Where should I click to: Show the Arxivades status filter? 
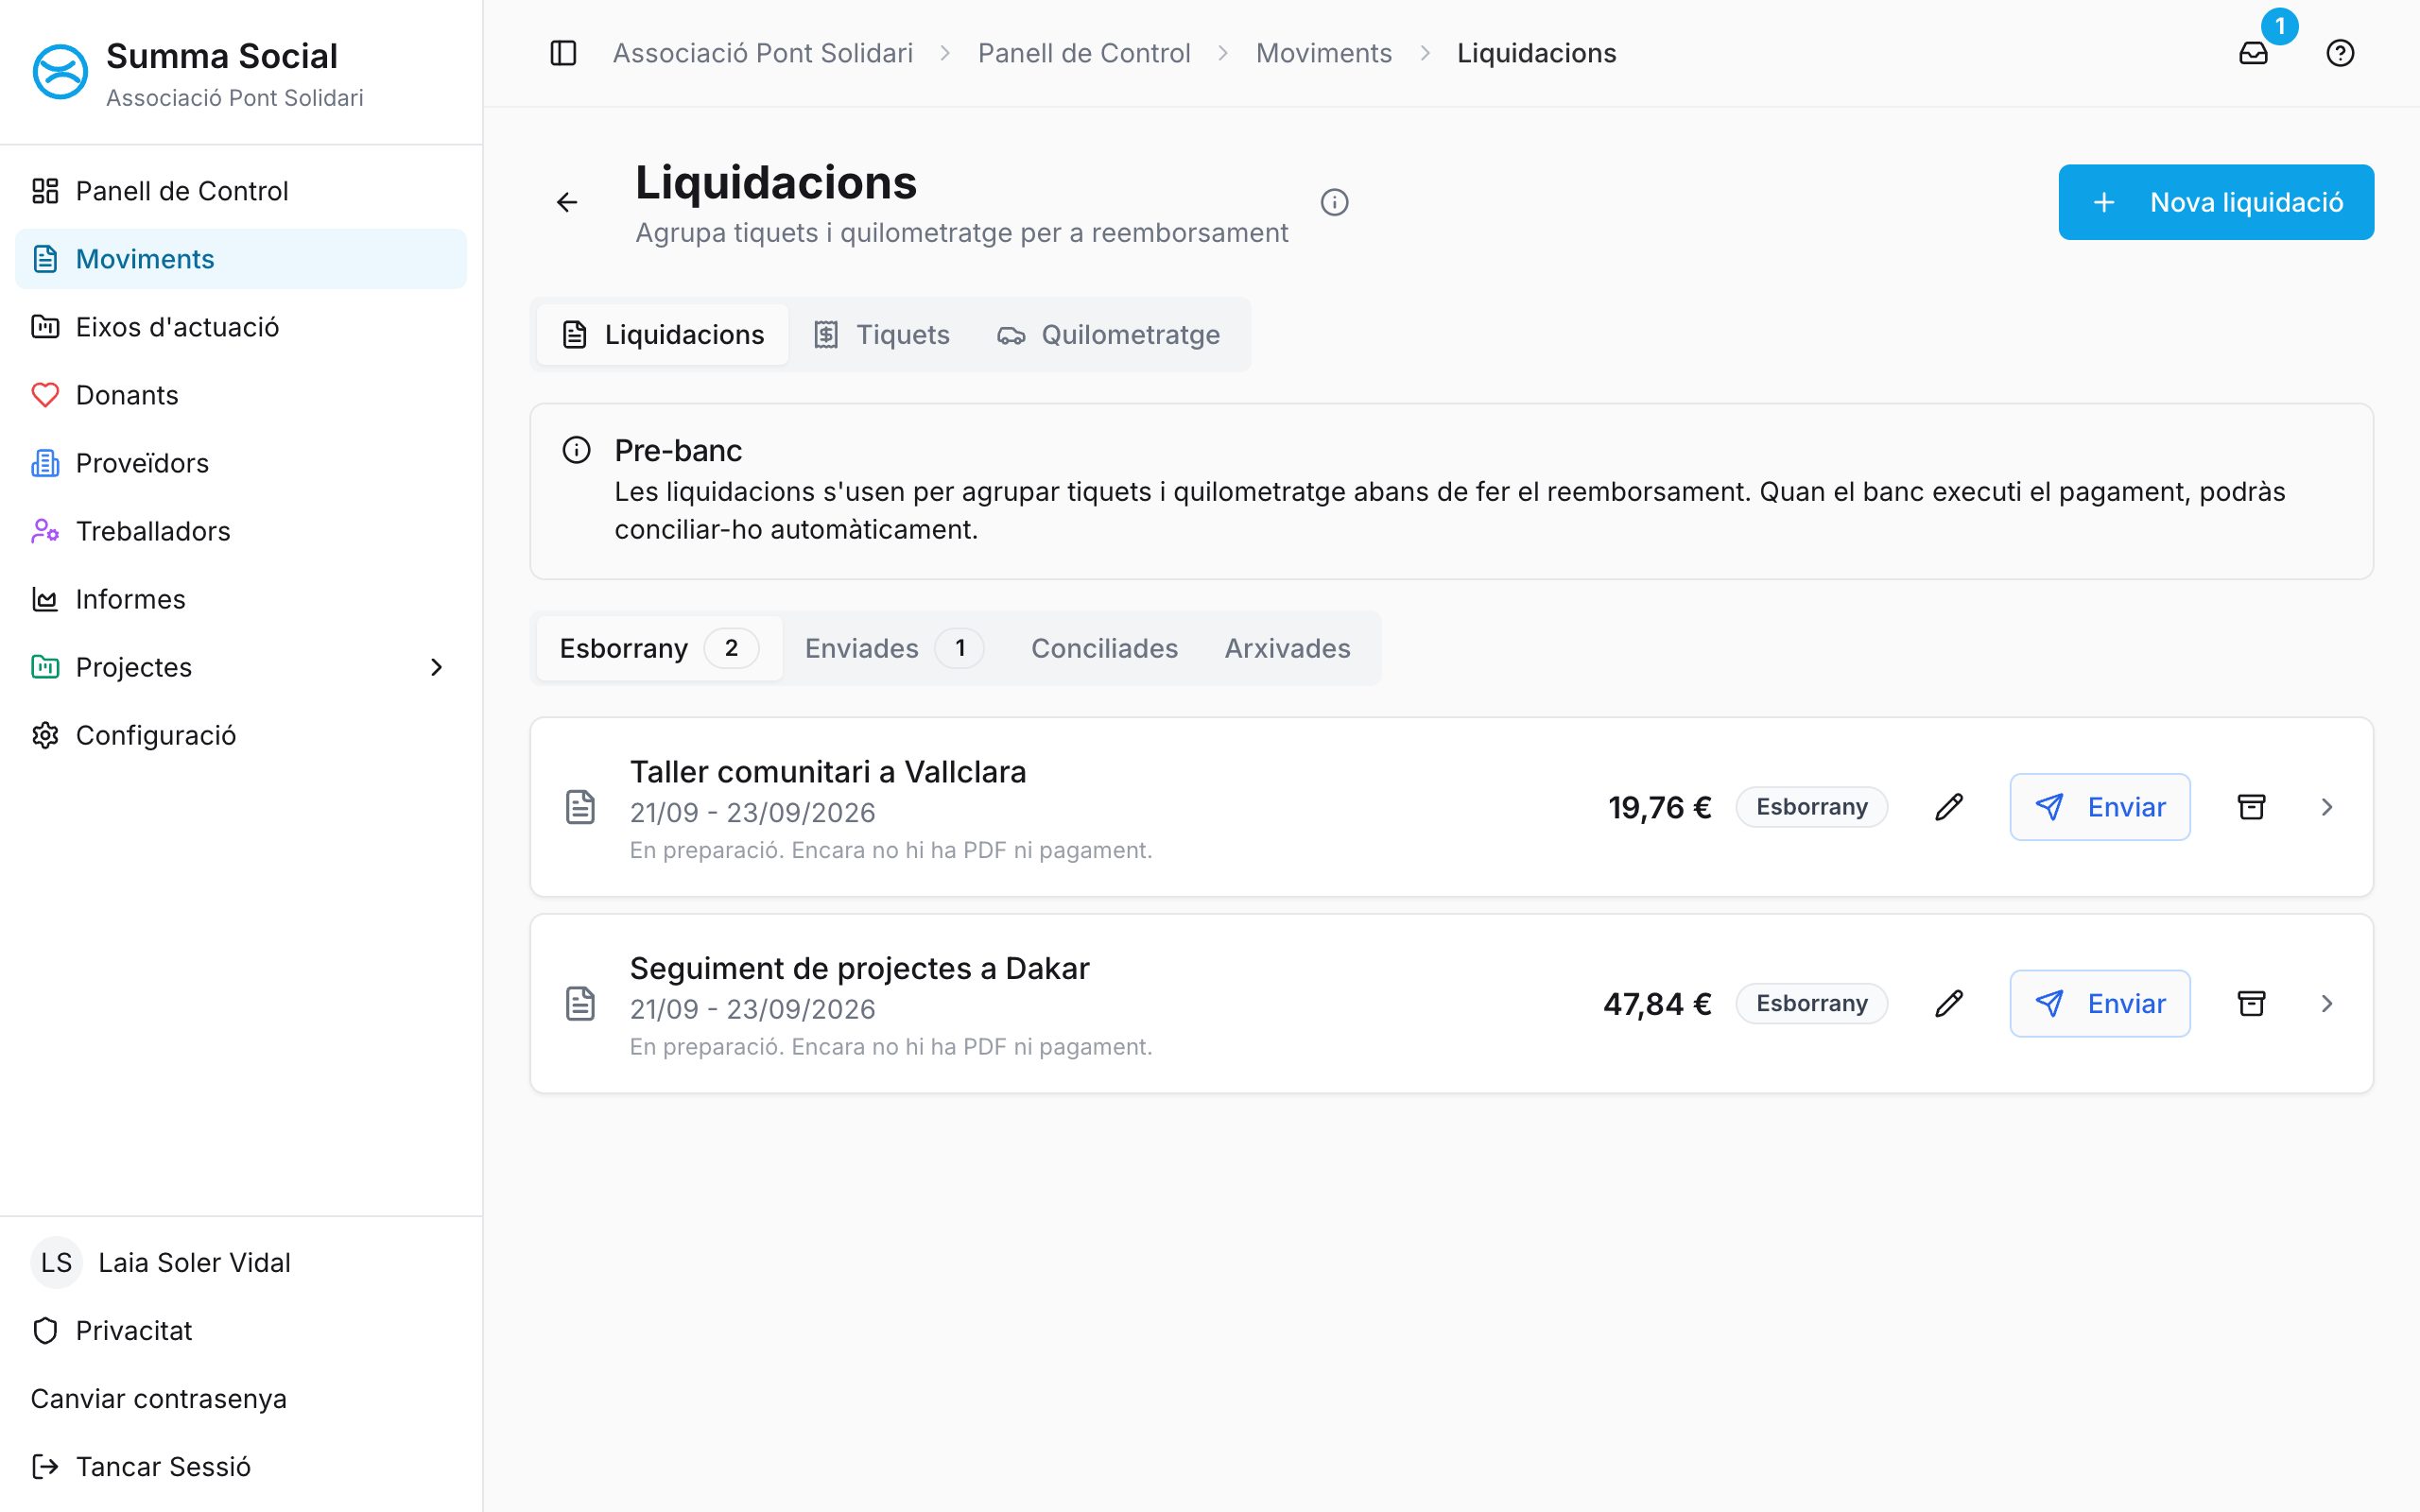(x=1287, y=648)
